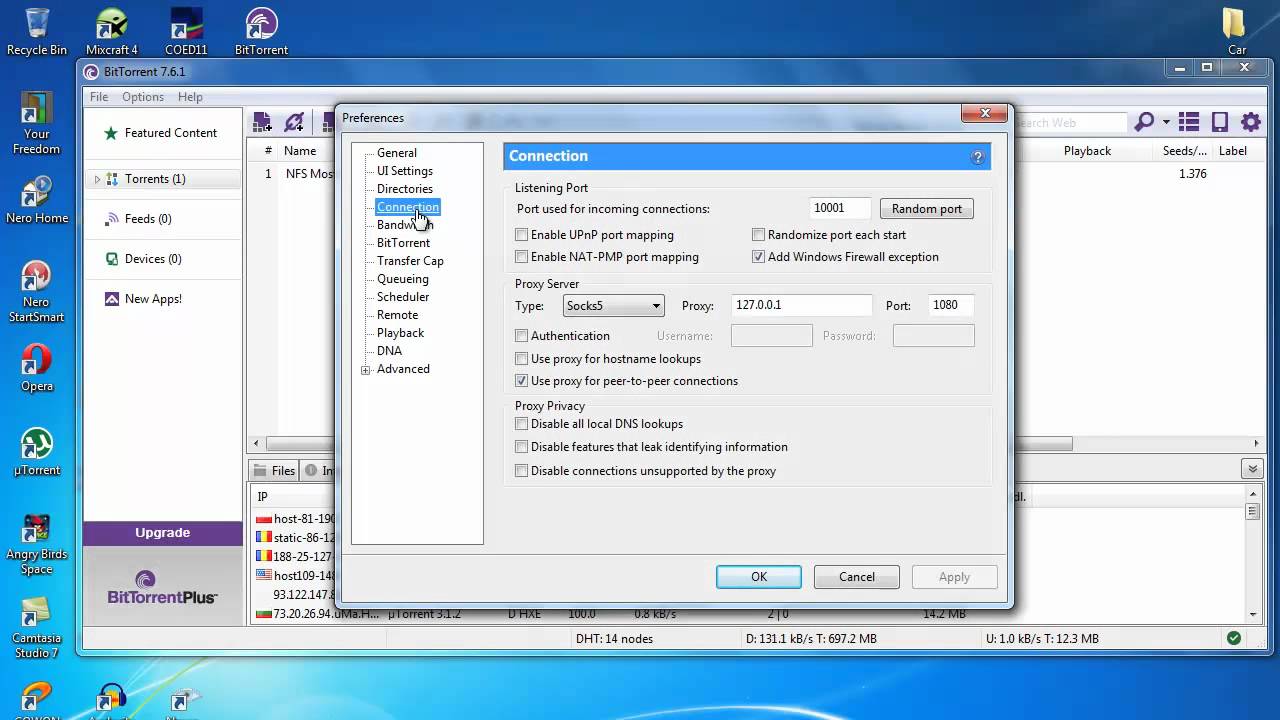This screenshot has height=720, width=1280.
Task: Open the search provider dropdown arrow
Action: (1165, 123)
